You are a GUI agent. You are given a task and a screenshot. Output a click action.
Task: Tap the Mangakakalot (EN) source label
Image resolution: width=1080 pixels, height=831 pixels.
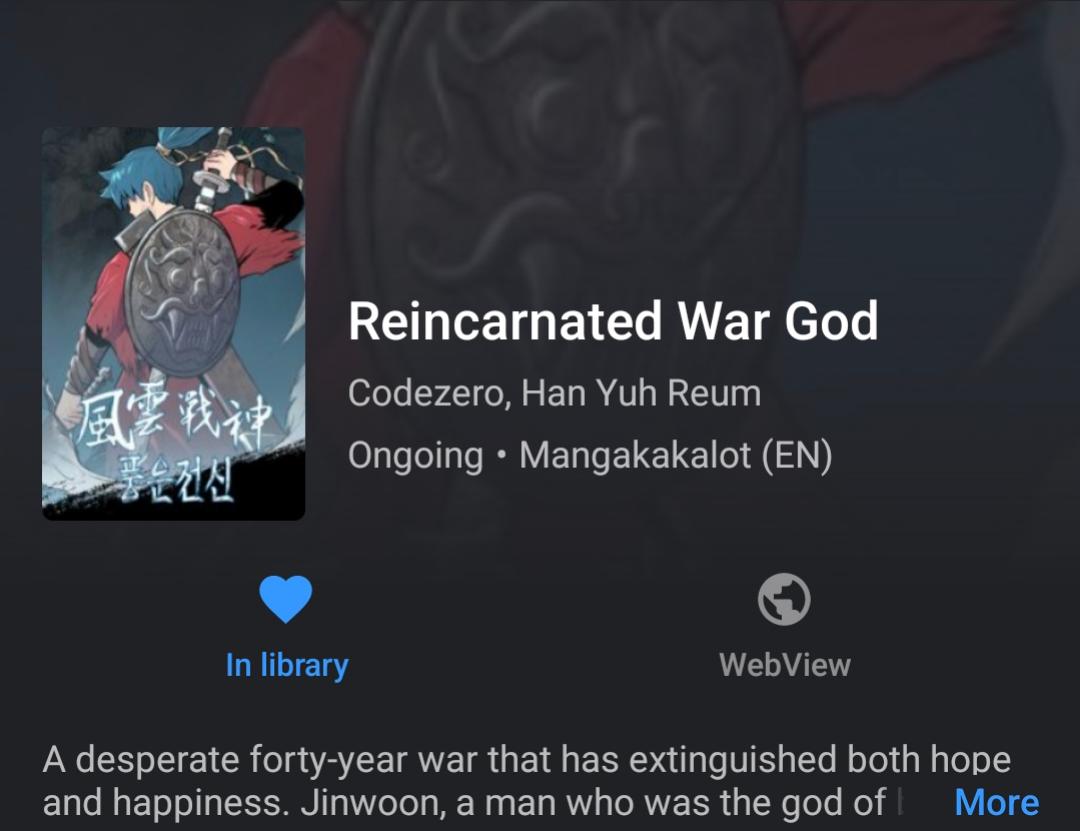[676, 456]
